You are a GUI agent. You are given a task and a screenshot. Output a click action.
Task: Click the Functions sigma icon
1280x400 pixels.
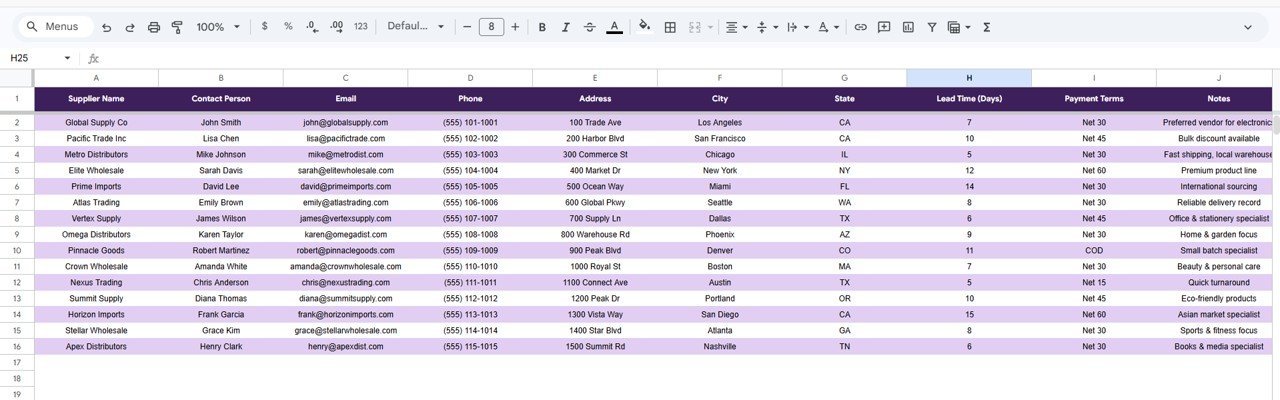click(986, 27)
